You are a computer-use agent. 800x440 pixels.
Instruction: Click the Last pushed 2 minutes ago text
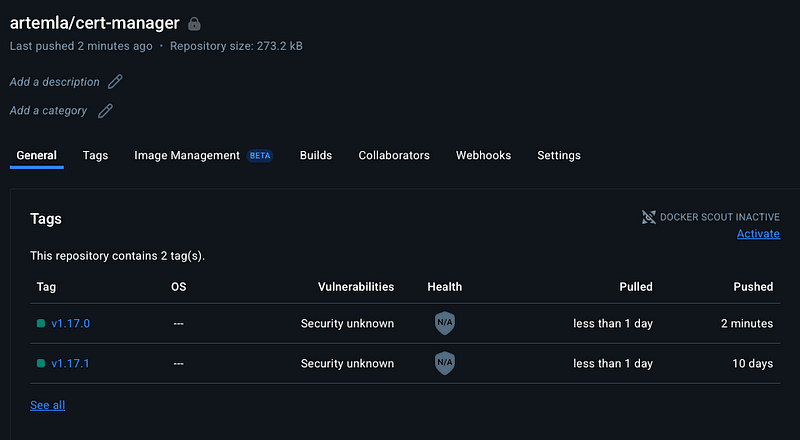81,46
